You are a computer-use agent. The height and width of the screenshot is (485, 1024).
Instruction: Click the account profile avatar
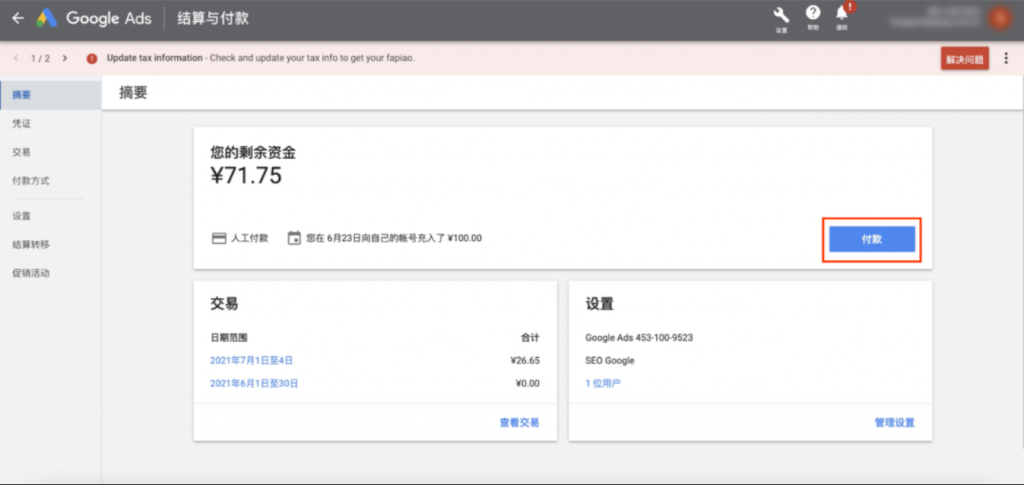pyautogui.click(x=998, y=18)
